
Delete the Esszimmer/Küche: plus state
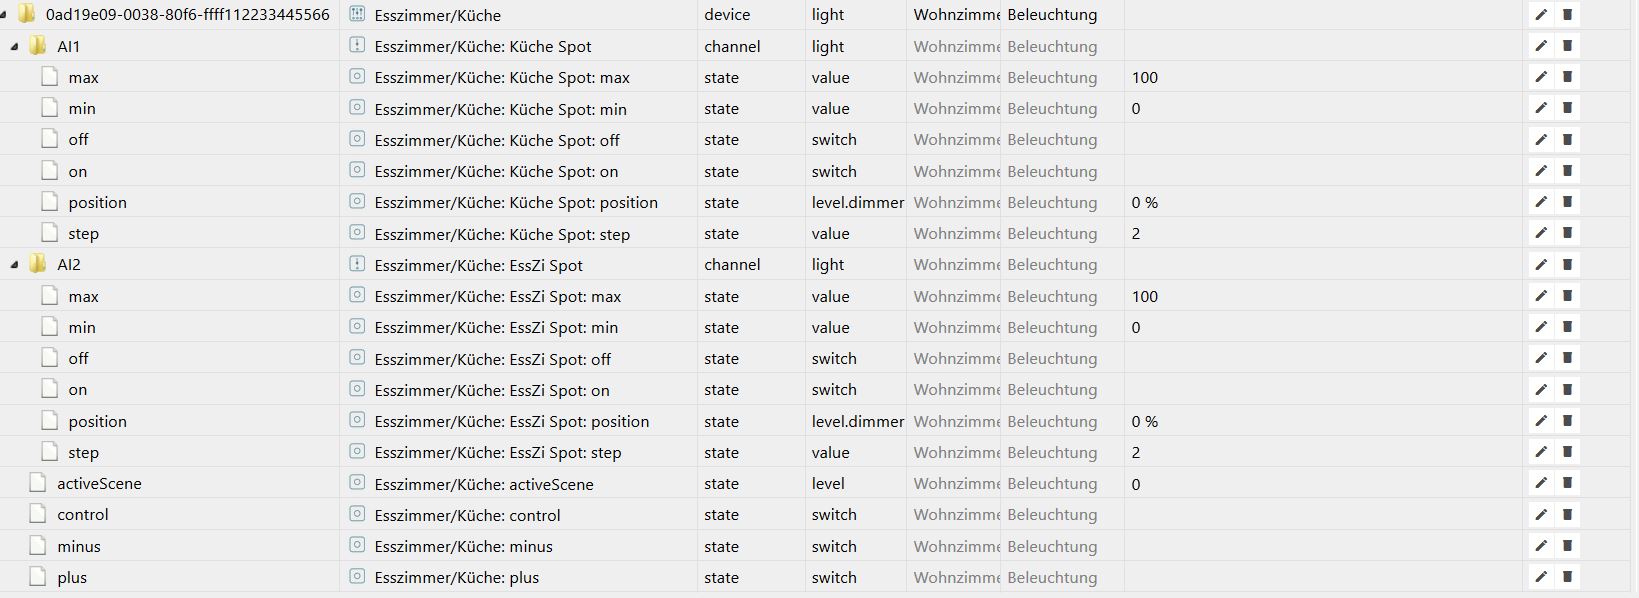[x=1567, y=577]
